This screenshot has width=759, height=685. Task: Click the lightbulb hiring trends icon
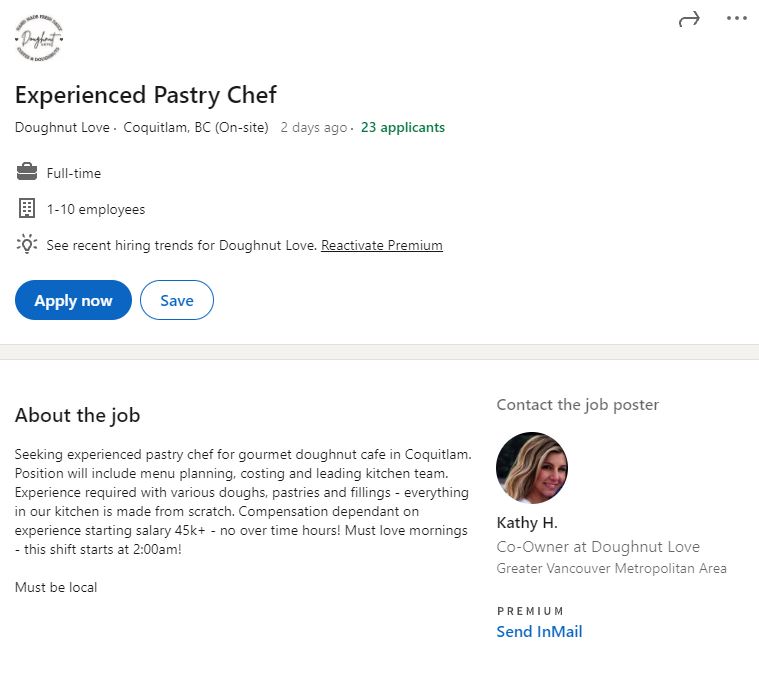pyautogui.click(x=27, y=244)
